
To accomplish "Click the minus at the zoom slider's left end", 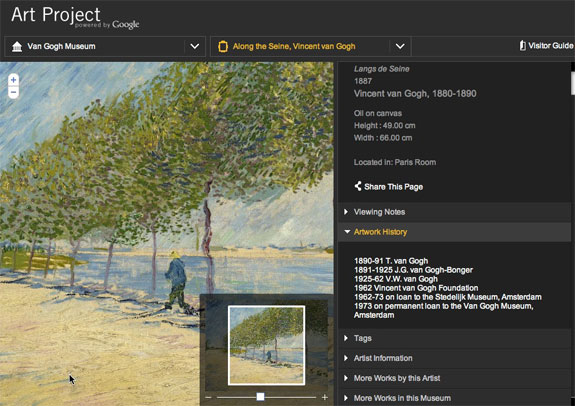I will coord(208,397).
